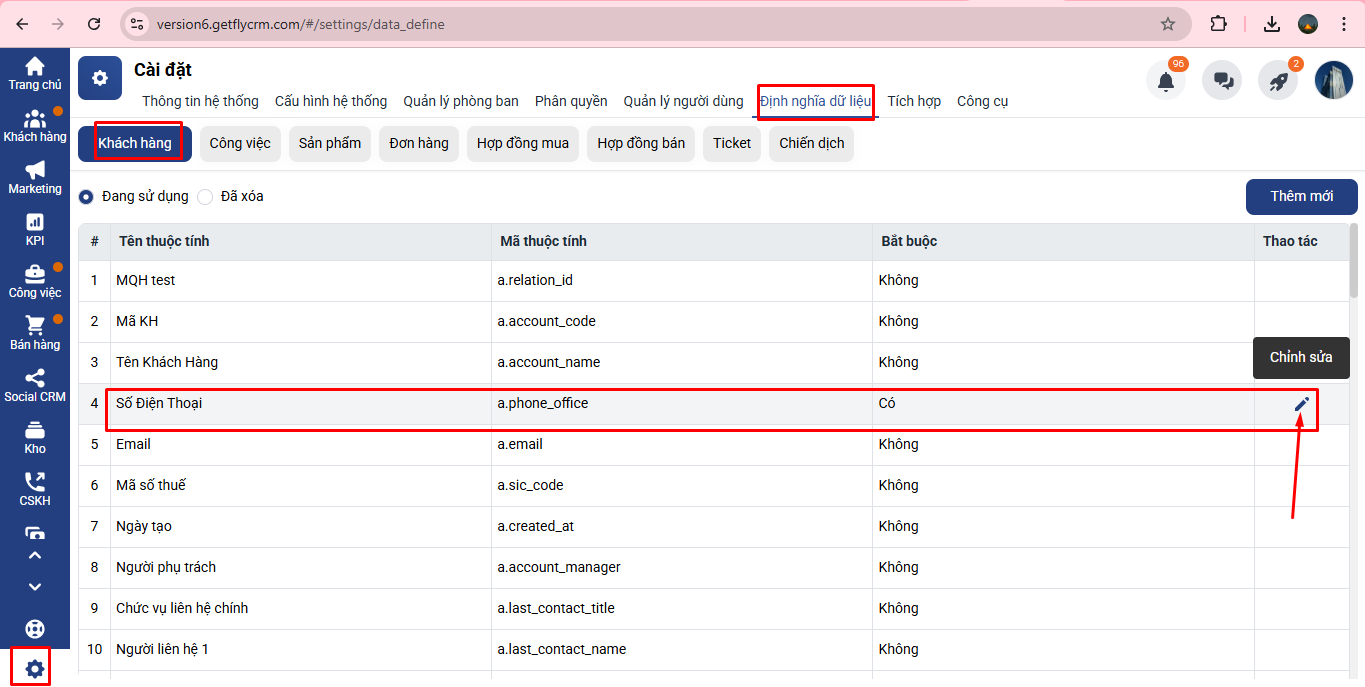Open notifications bell icon
Screen dimensions: 1365x687
[1166, 81]
